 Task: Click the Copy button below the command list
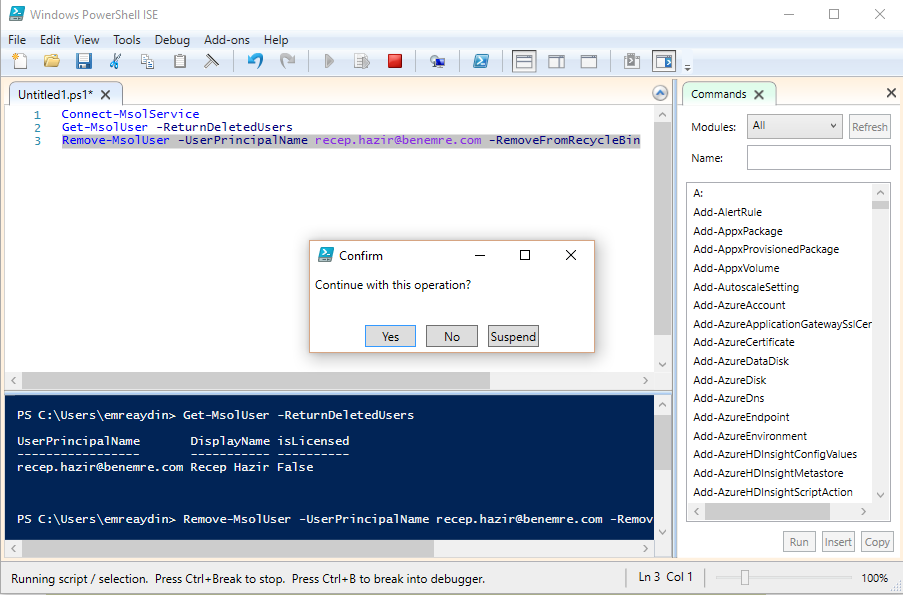click(877, 542)
